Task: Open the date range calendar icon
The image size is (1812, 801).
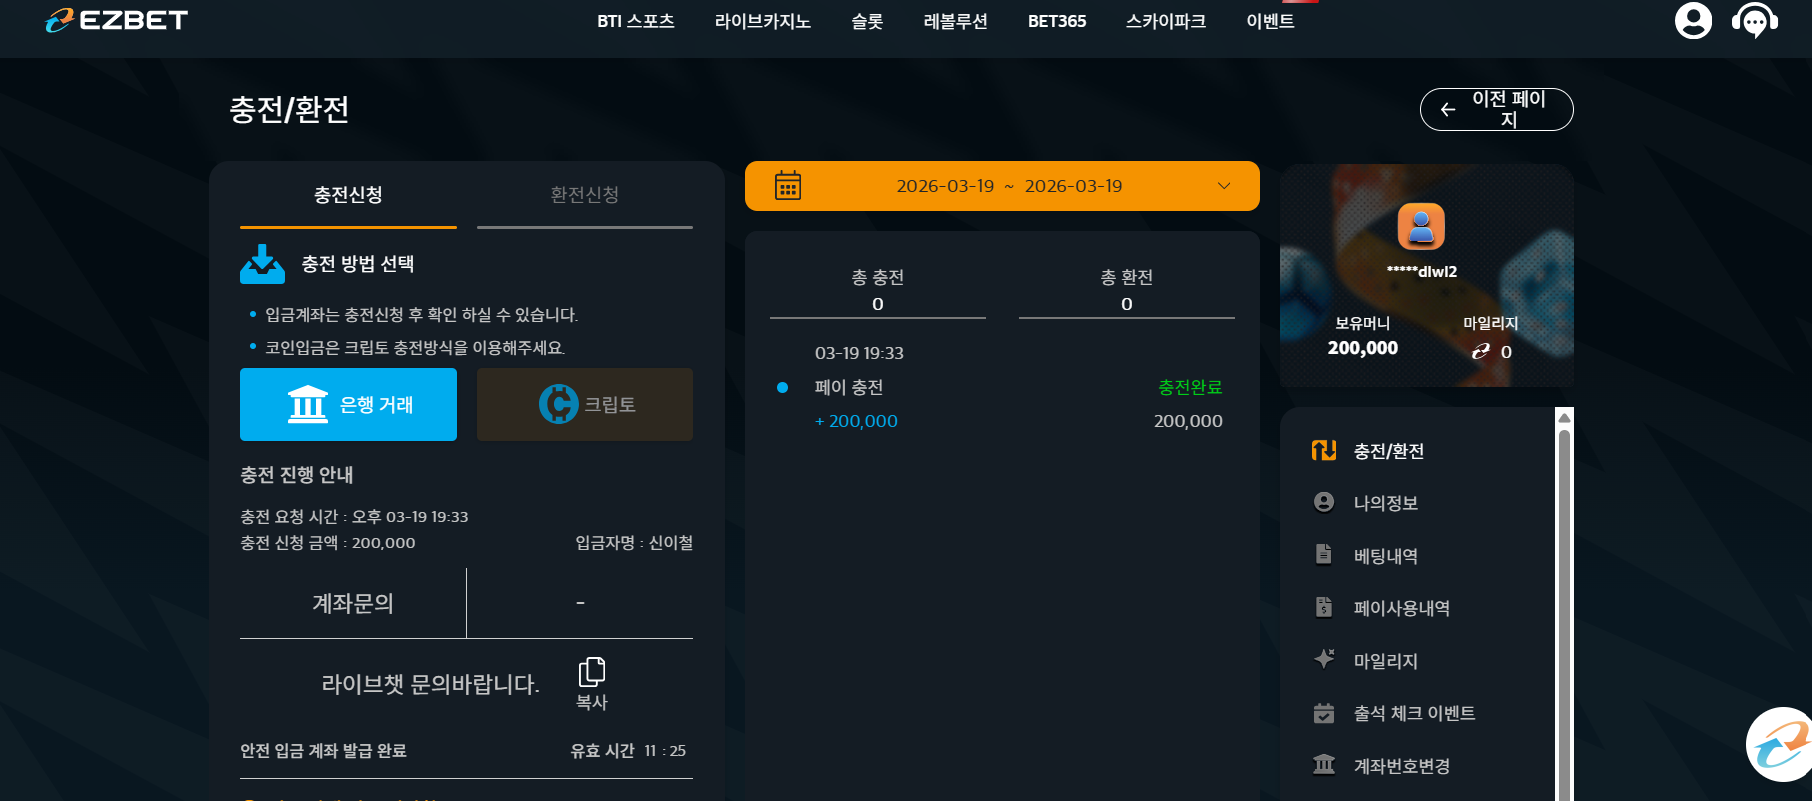Action: tap(788, 186)
